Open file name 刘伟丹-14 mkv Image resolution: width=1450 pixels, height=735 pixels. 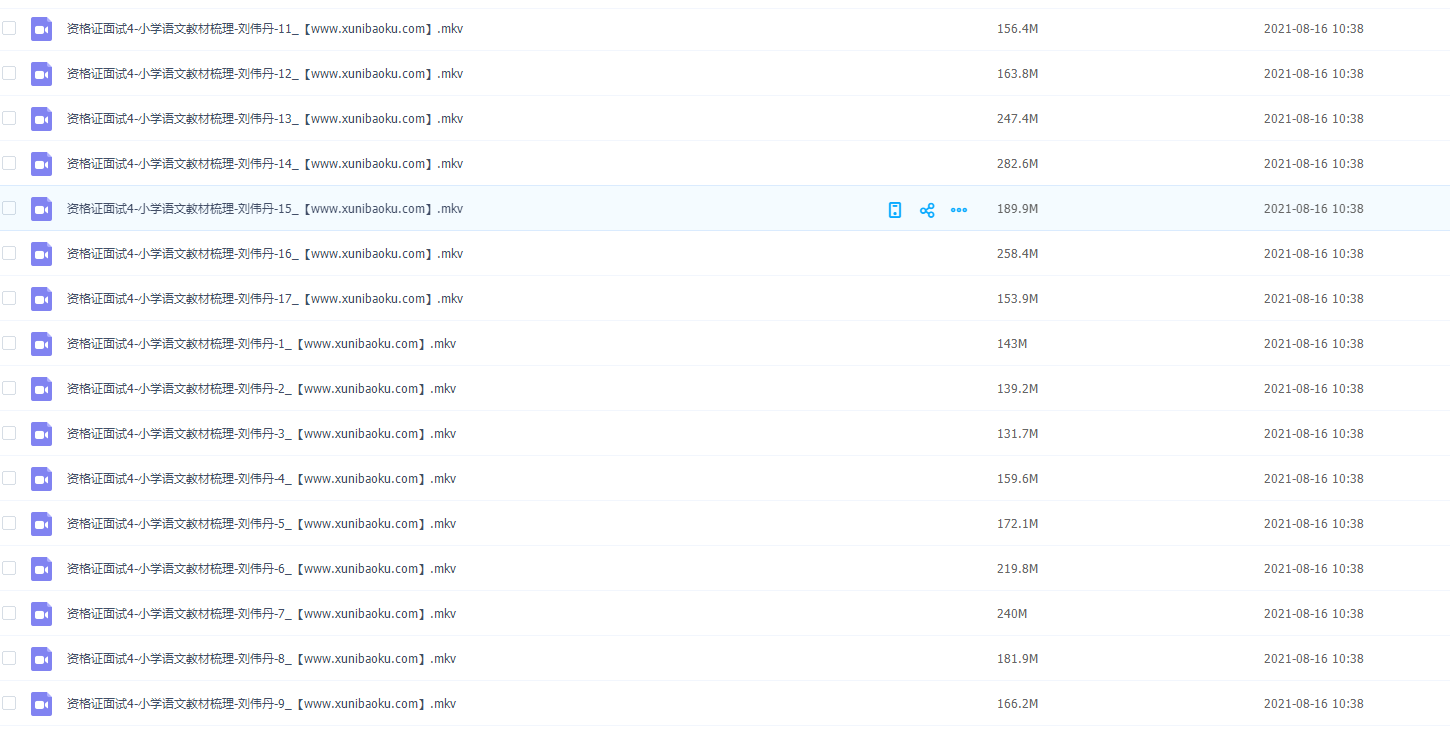264,164
